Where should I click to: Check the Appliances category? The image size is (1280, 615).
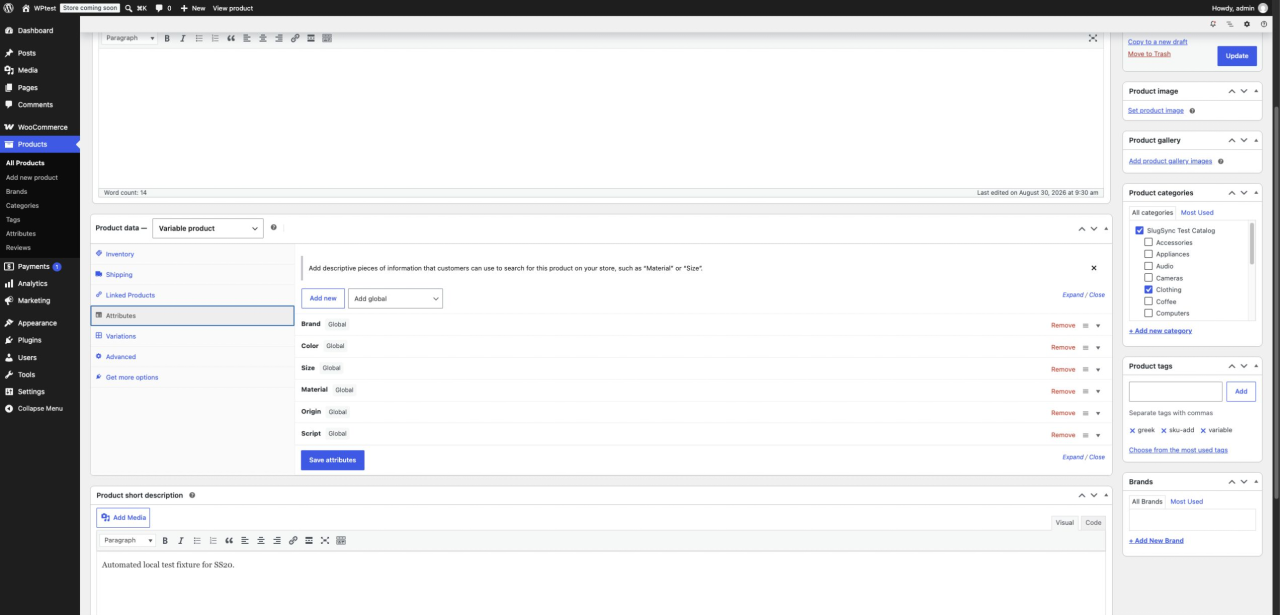(1148, 254)
